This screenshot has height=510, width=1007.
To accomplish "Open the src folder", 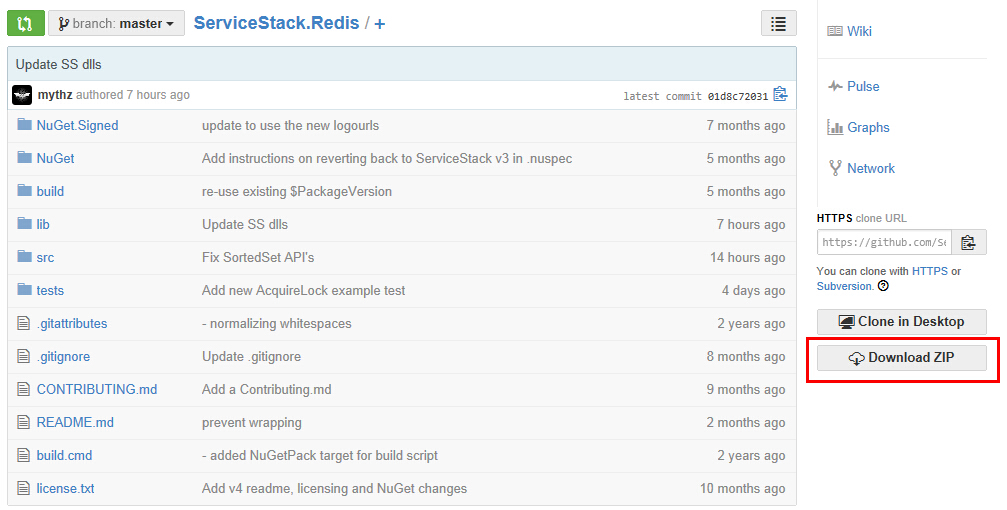I will click(45, 258).
